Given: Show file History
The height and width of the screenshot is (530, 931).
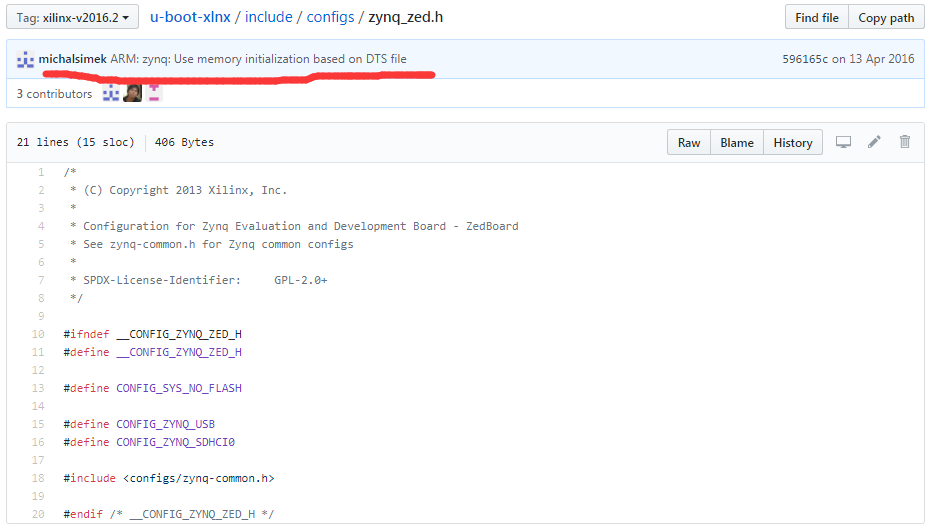Looking at the screenshot, I should 793,142.
